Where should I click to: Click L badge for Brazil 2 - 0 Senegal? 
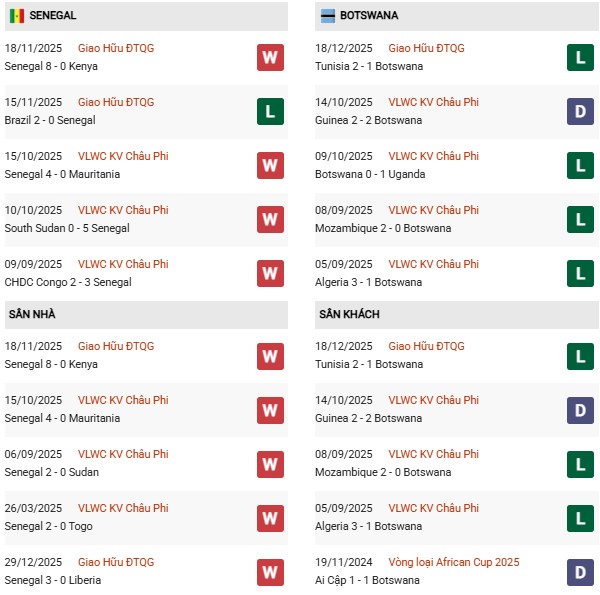pos(270,111)
